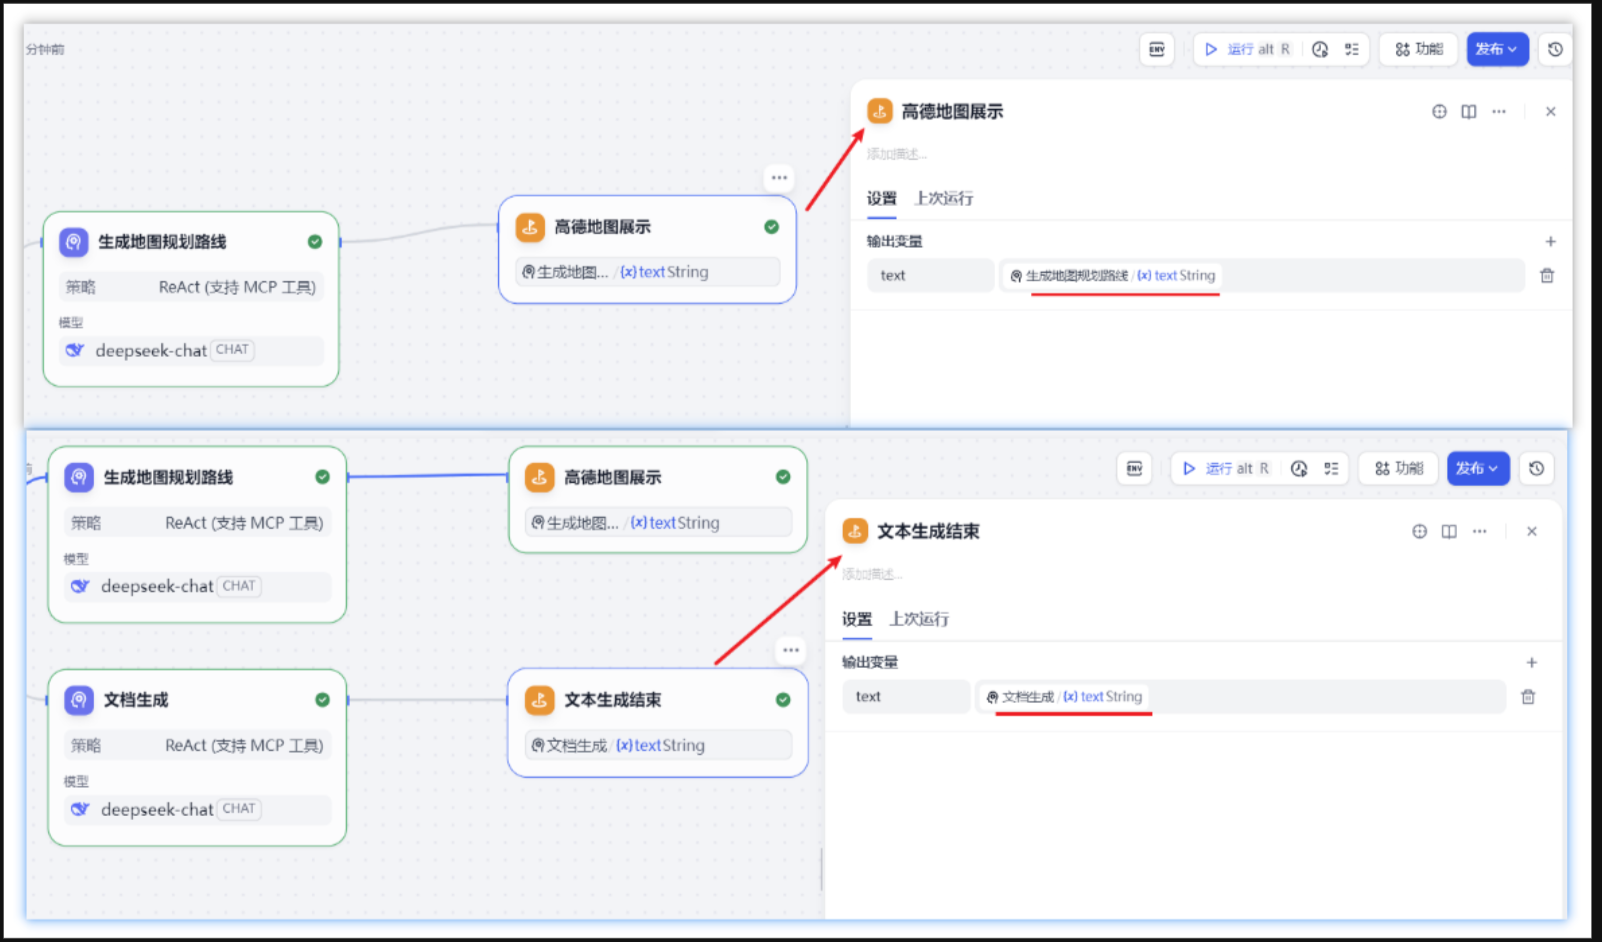Select the 文本生成结束 node on canvas
Image resolution: width=1602 pixels, height=942 pixels.
pos(657,722)
